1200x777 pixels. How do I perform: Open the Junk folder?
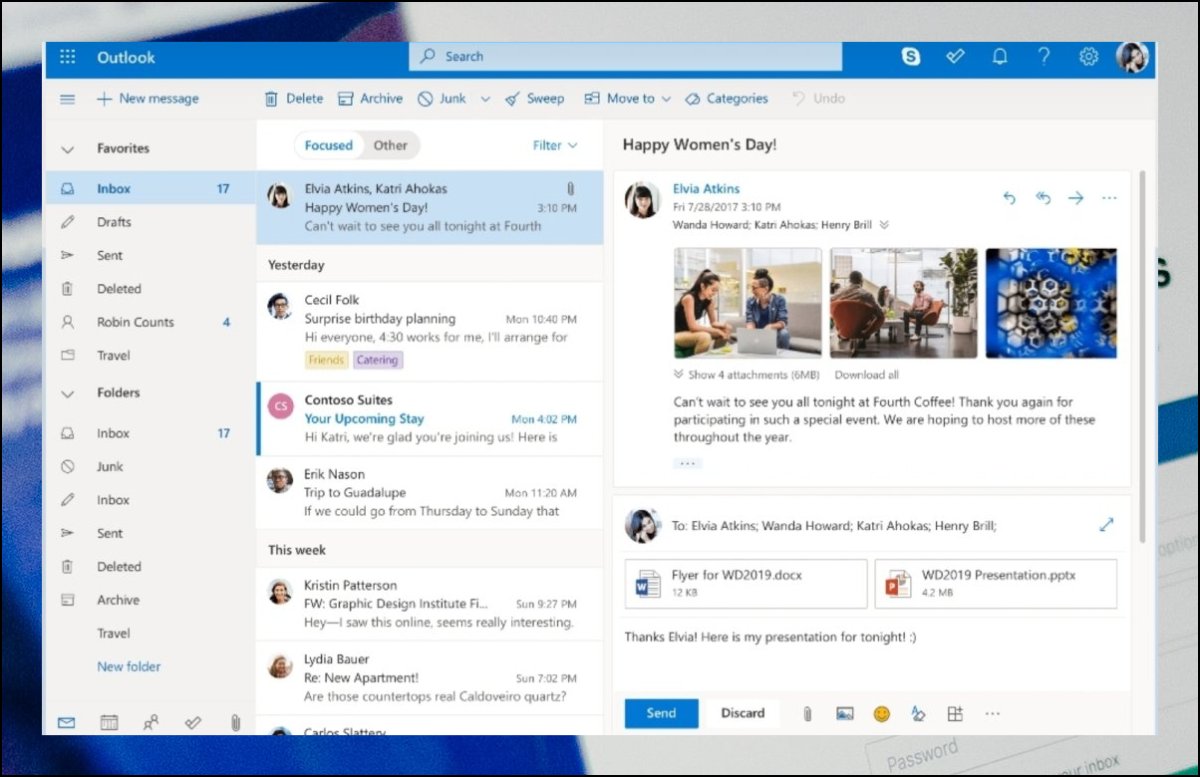click(x=150, y=467)
